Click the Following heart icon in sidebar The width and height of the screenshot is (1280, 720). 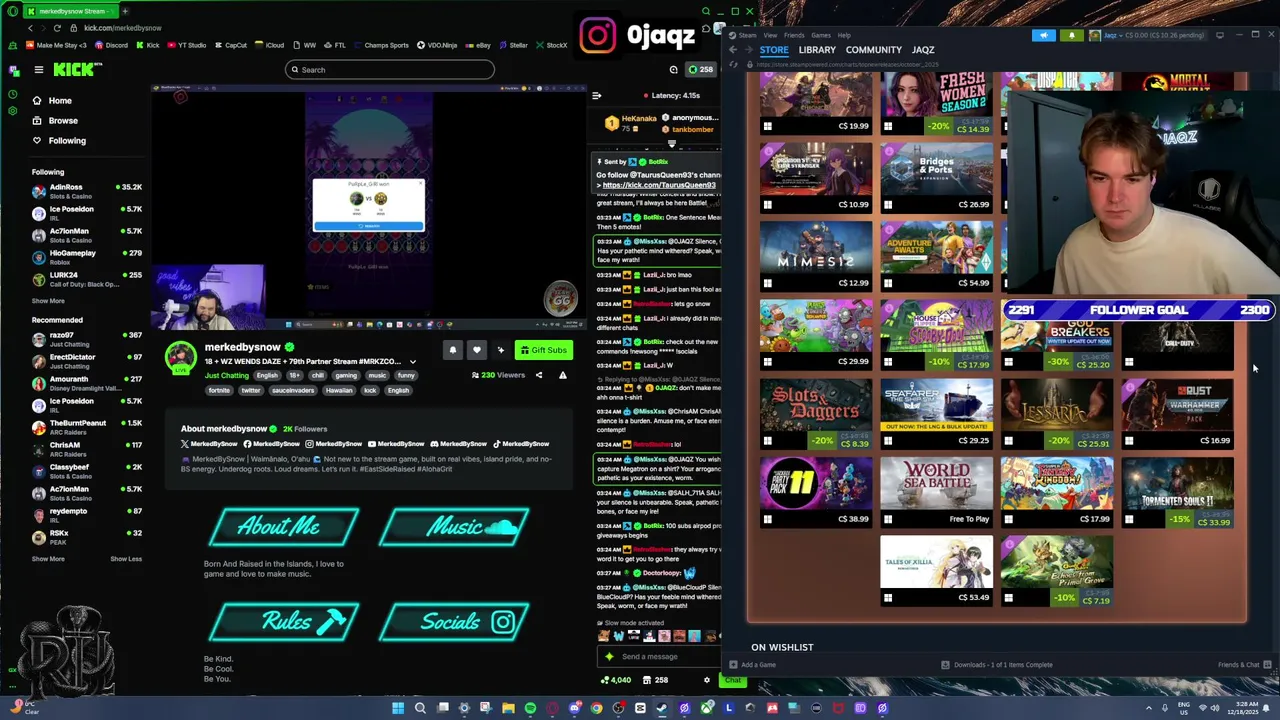(37, 140)
